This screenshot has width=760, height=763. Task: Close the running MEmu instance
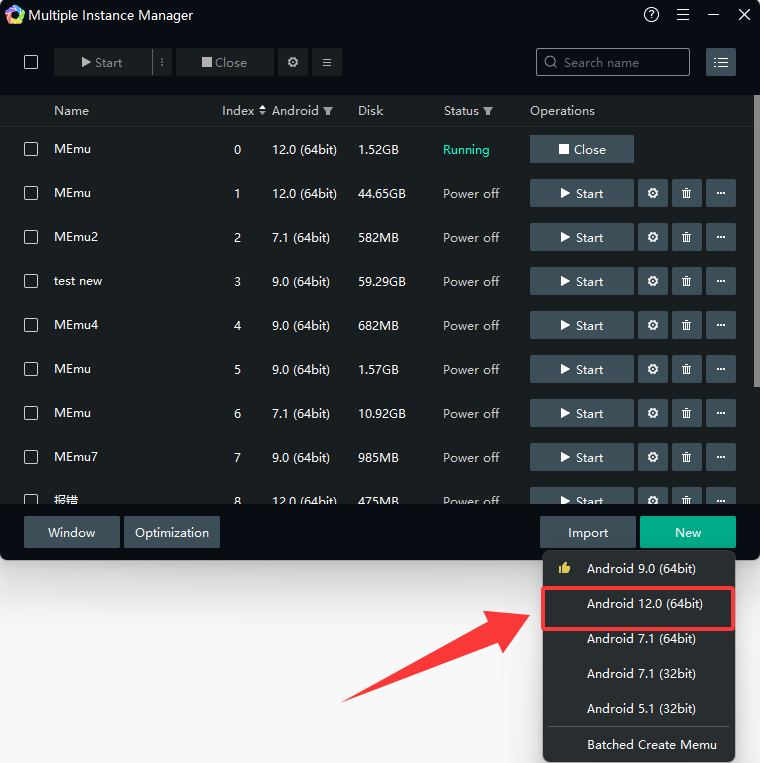pos(581,149)
